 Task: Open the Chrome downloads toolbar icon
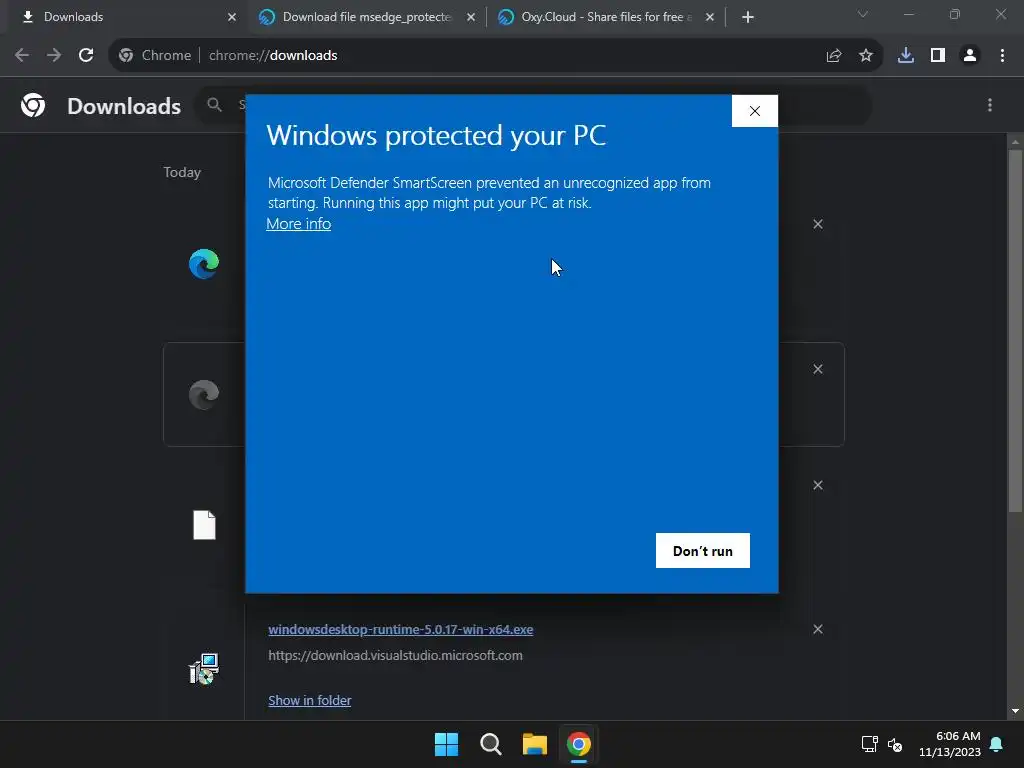pos(906,56)
